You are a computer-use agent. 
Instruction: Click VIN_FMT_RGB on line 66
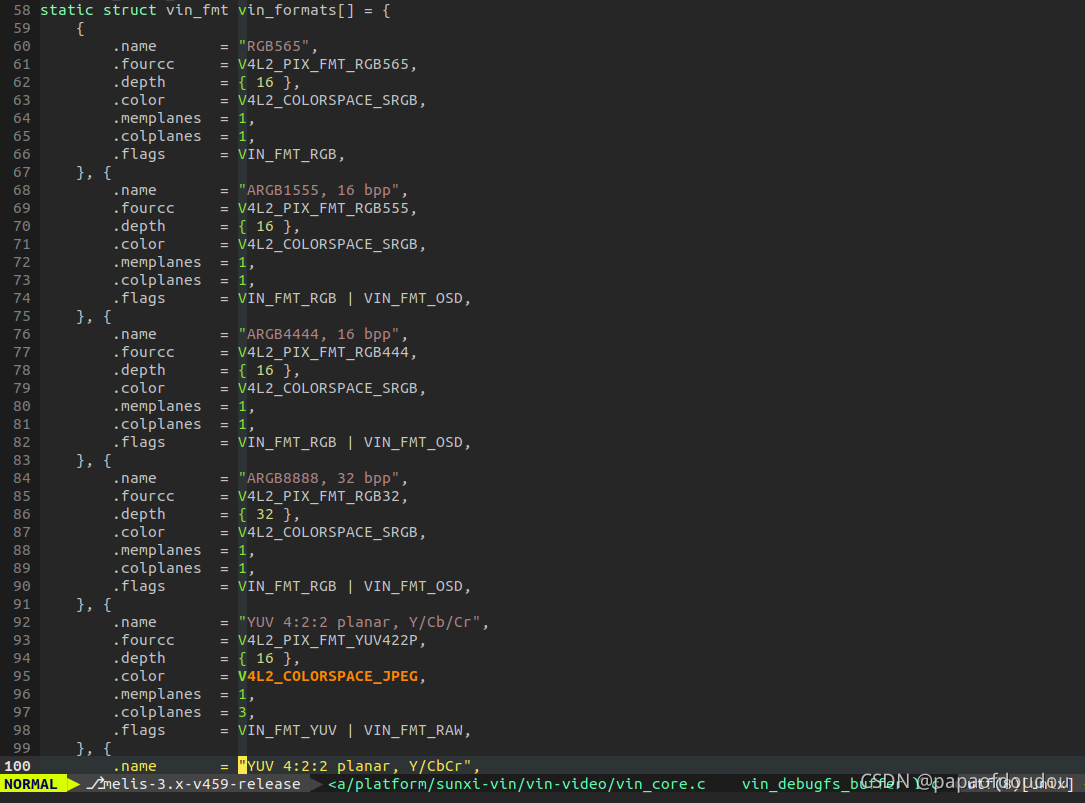pyautogui.click(x=287, y=154)
